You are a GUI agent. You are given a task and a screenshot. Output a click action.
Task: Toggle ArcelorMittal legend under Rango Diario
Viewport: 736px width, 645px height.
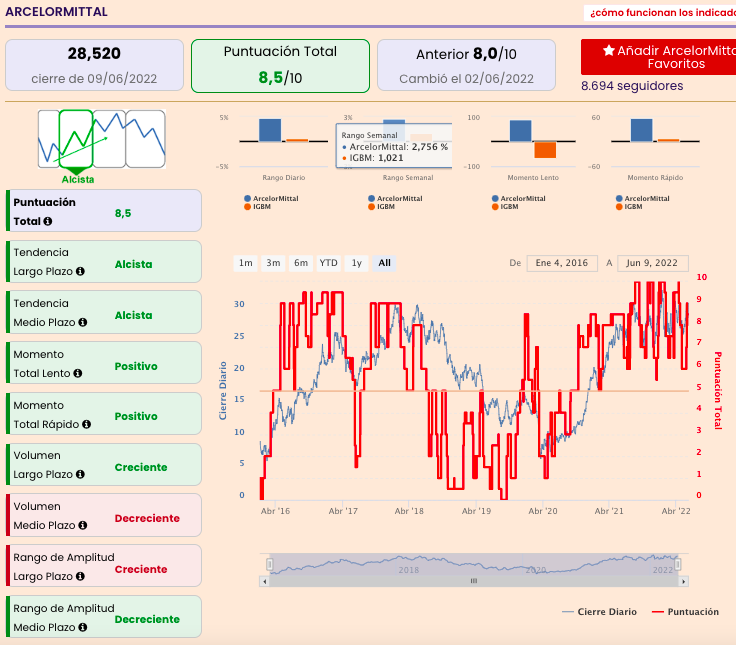click(271, 199)
